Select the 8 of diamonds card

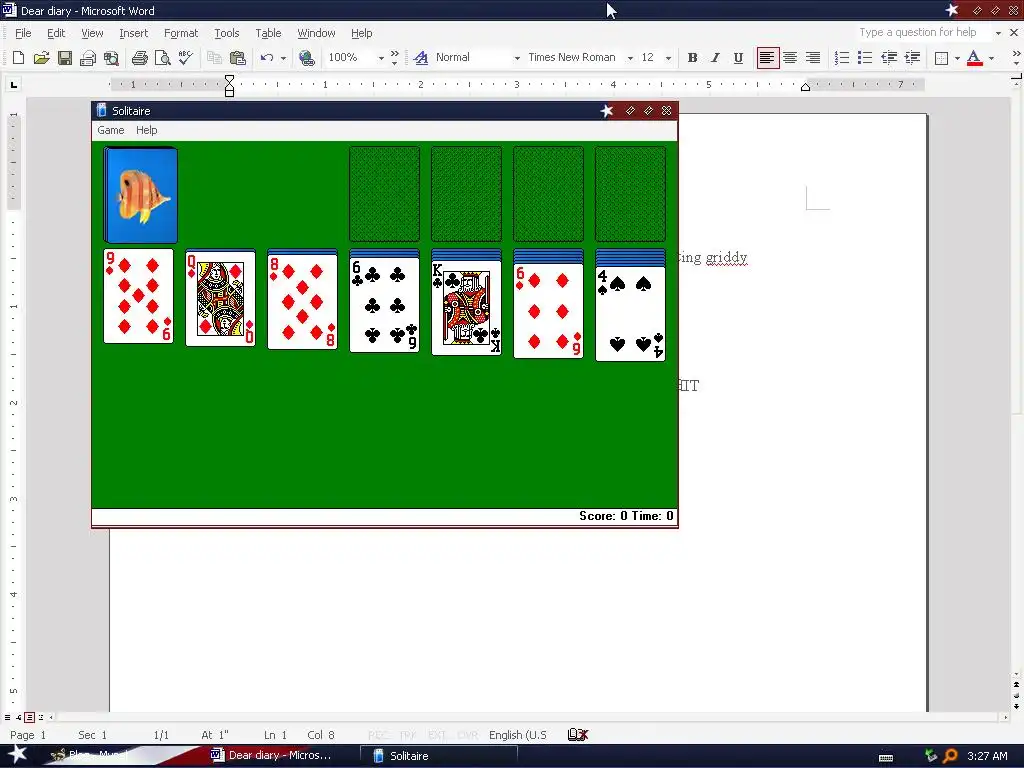tap(302, 302)
